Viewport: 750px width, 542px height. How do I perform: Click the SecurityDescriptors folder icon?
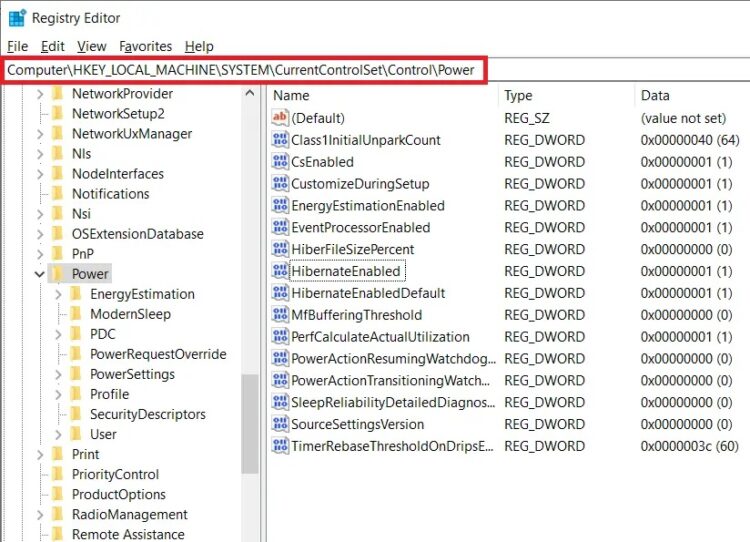(76, 414)
